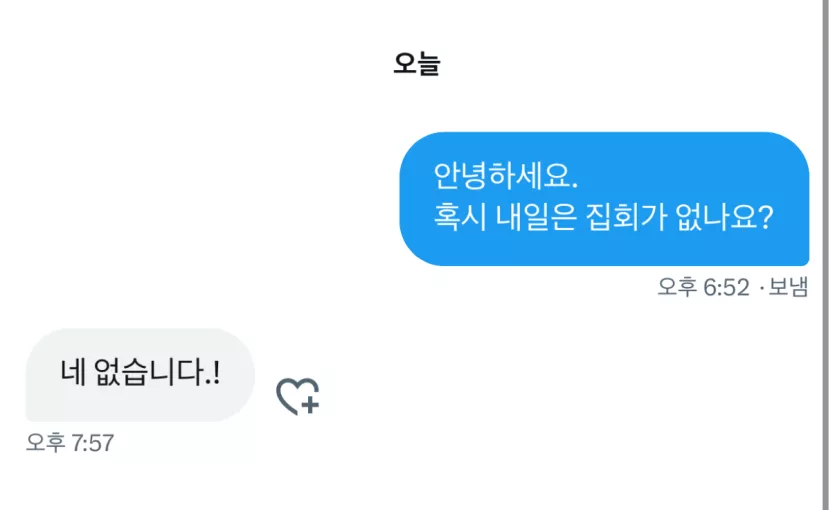The image size is (835, 510).
Task: Click "없습니다.!" text in gray bubble
Action: [x=157, y=372]
